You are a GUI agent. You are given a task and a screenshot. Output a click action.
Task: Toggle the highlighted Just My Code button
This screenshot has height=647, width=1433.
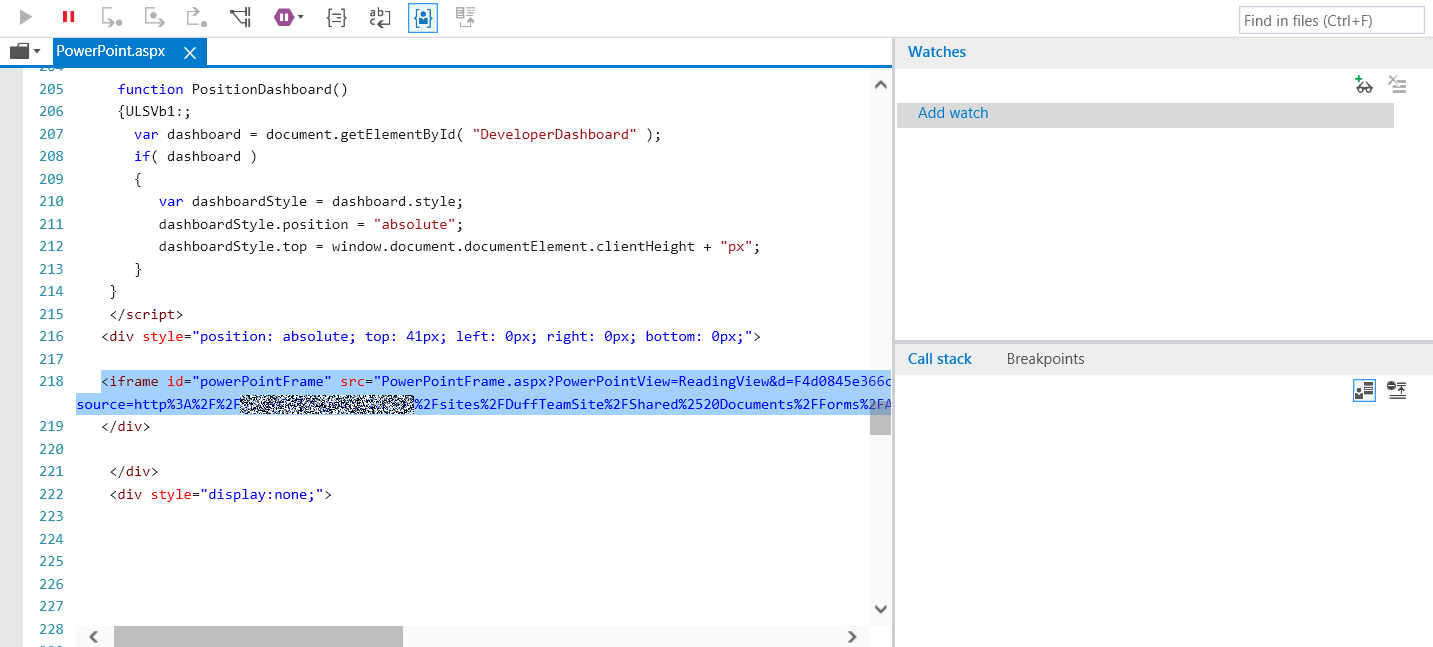(x=422, y=17)
